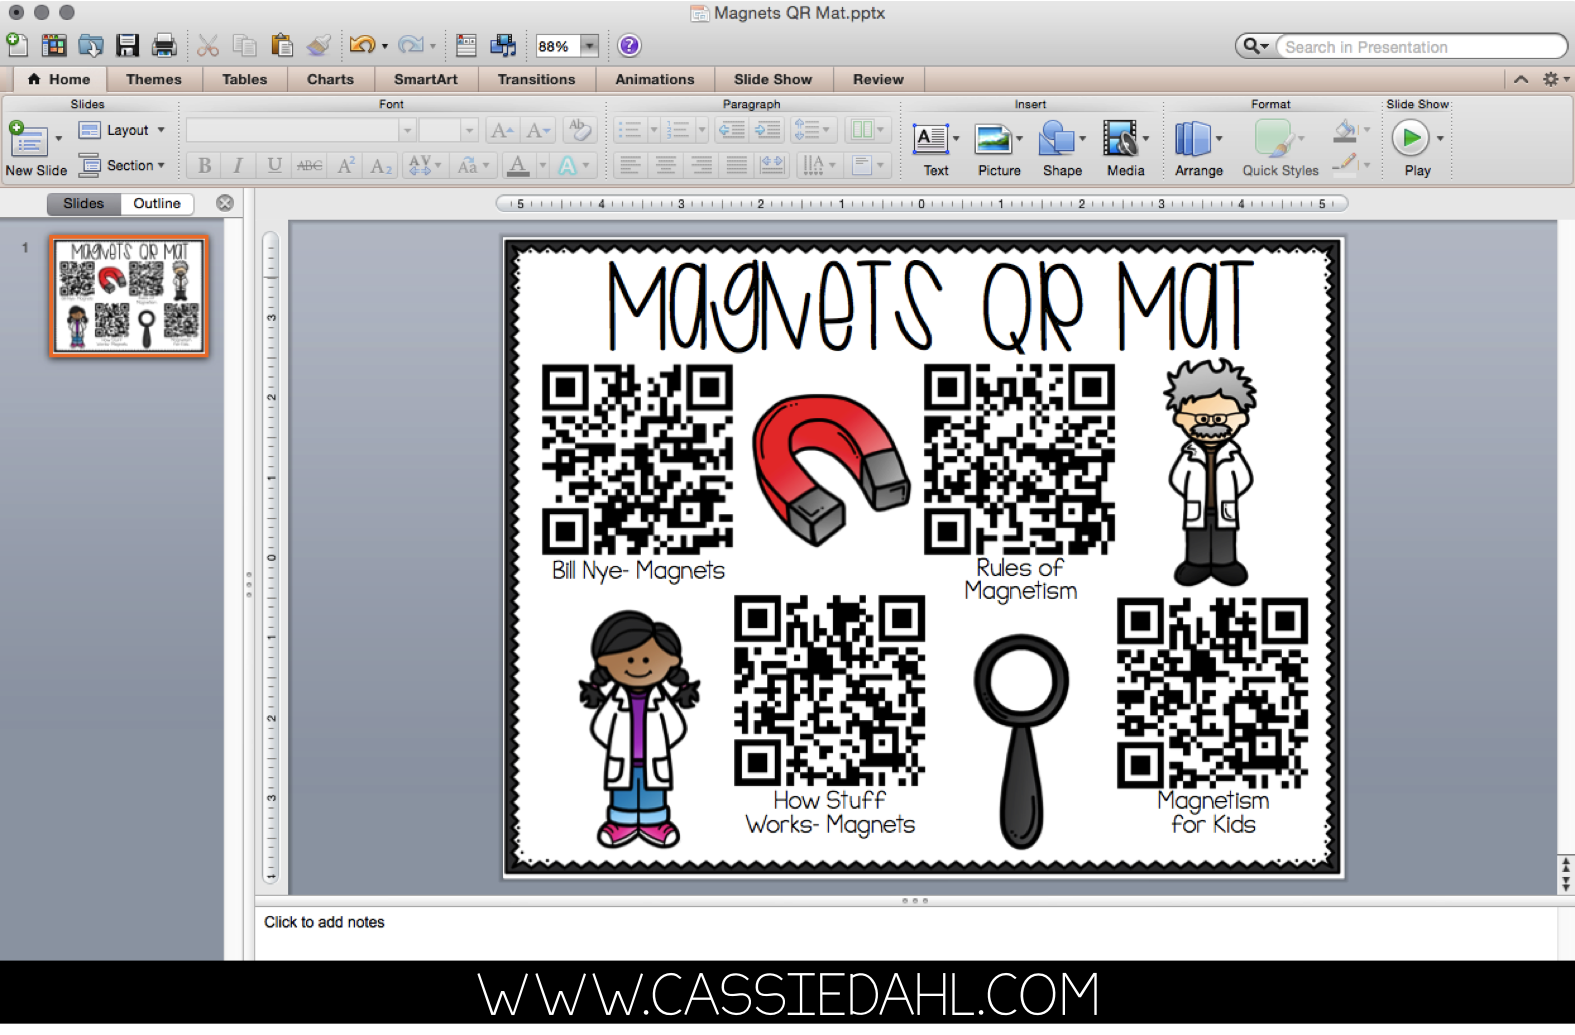Align text left in Paragraph group
1575x1035 pixels.
pos(630,165)
